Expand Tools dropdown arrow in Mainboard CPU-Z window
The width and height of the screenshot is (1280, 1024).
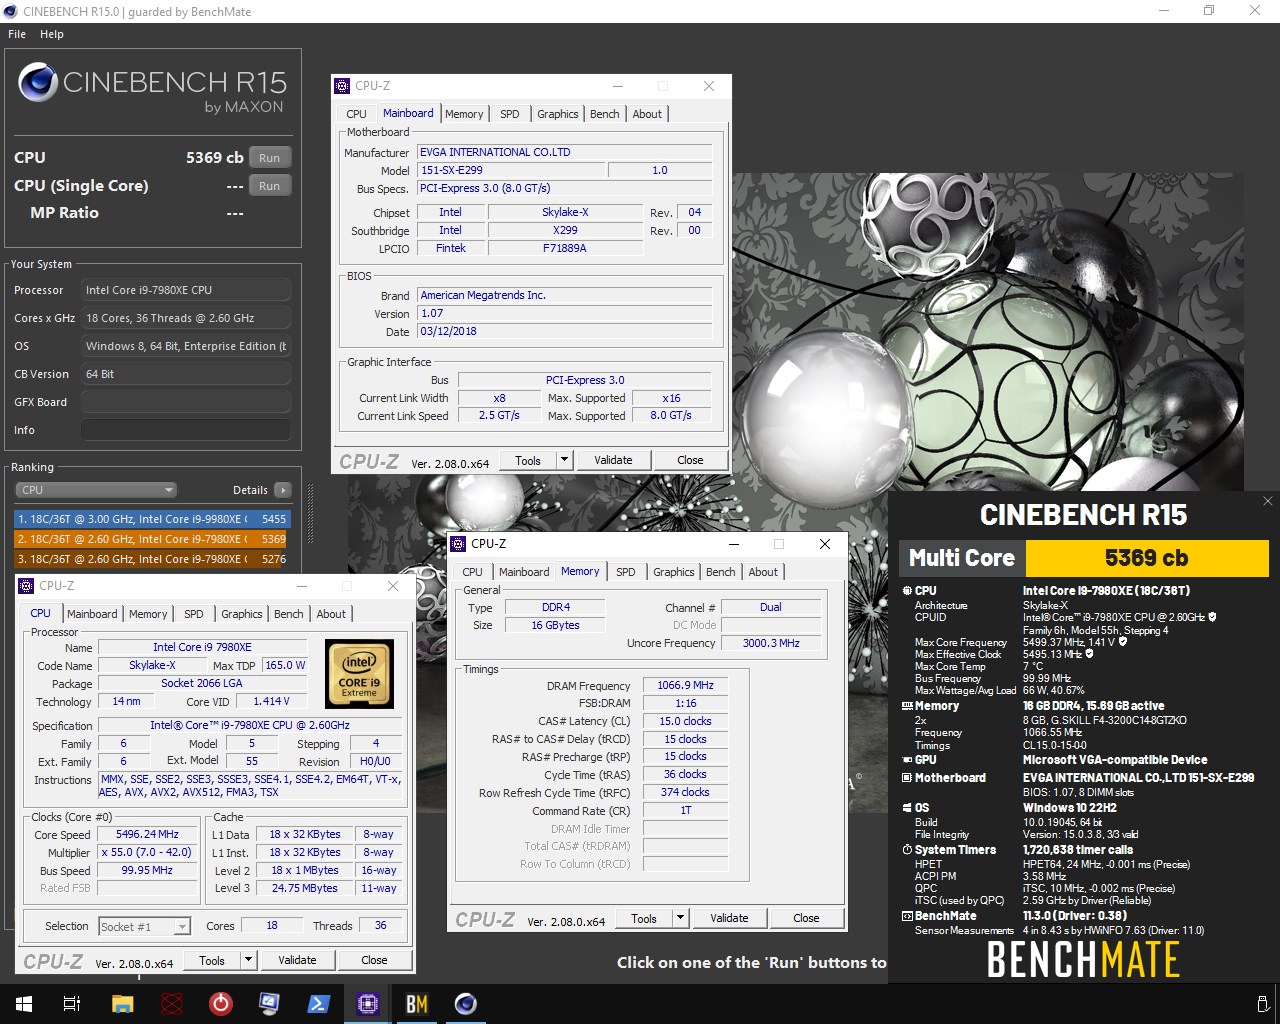(x=564, y=461)
